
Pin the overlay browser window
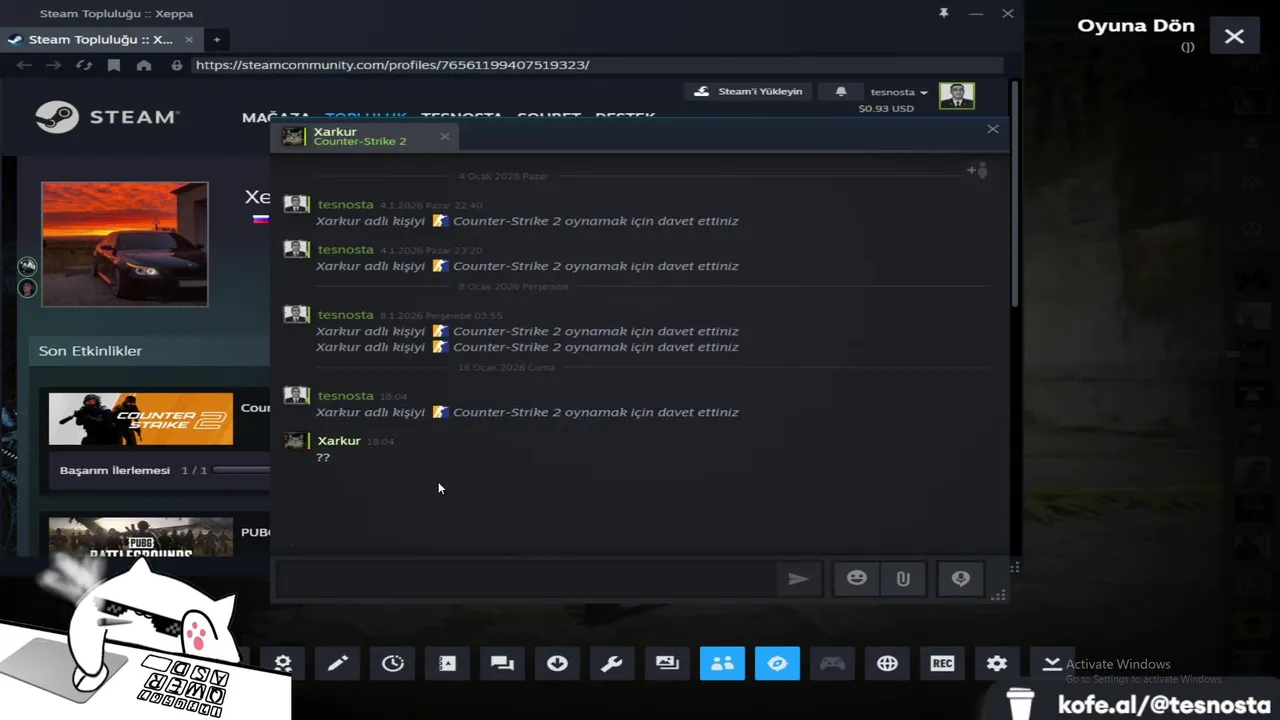[944, 13]
